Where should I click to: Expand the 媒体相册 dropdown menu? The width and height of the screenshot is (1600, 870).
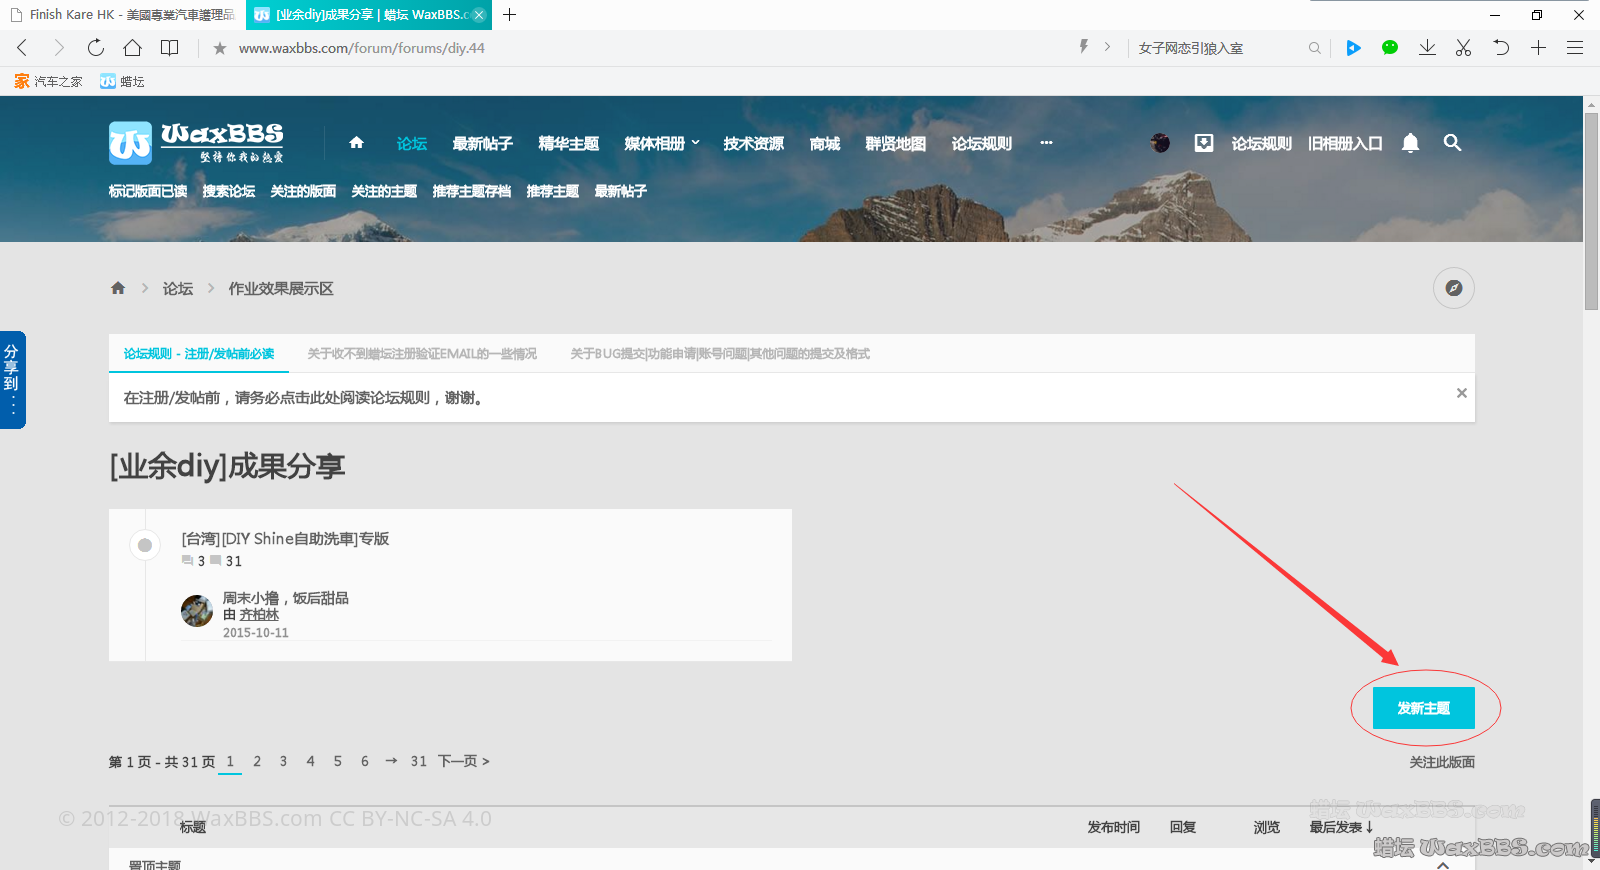[x=662, y=143]
